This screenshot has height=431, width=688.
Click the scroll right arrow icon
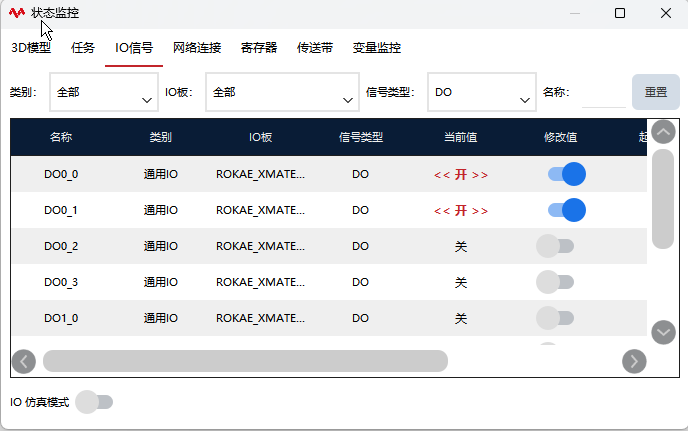tap(634, 362)
